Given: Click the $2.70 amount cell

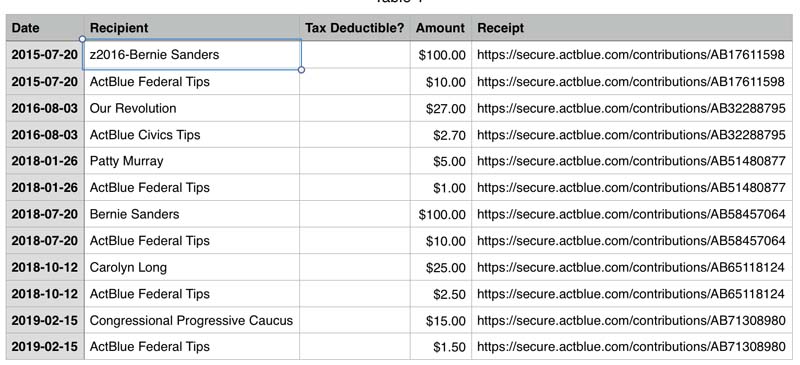Looking at the screenshot, I should tap(441, 135).
